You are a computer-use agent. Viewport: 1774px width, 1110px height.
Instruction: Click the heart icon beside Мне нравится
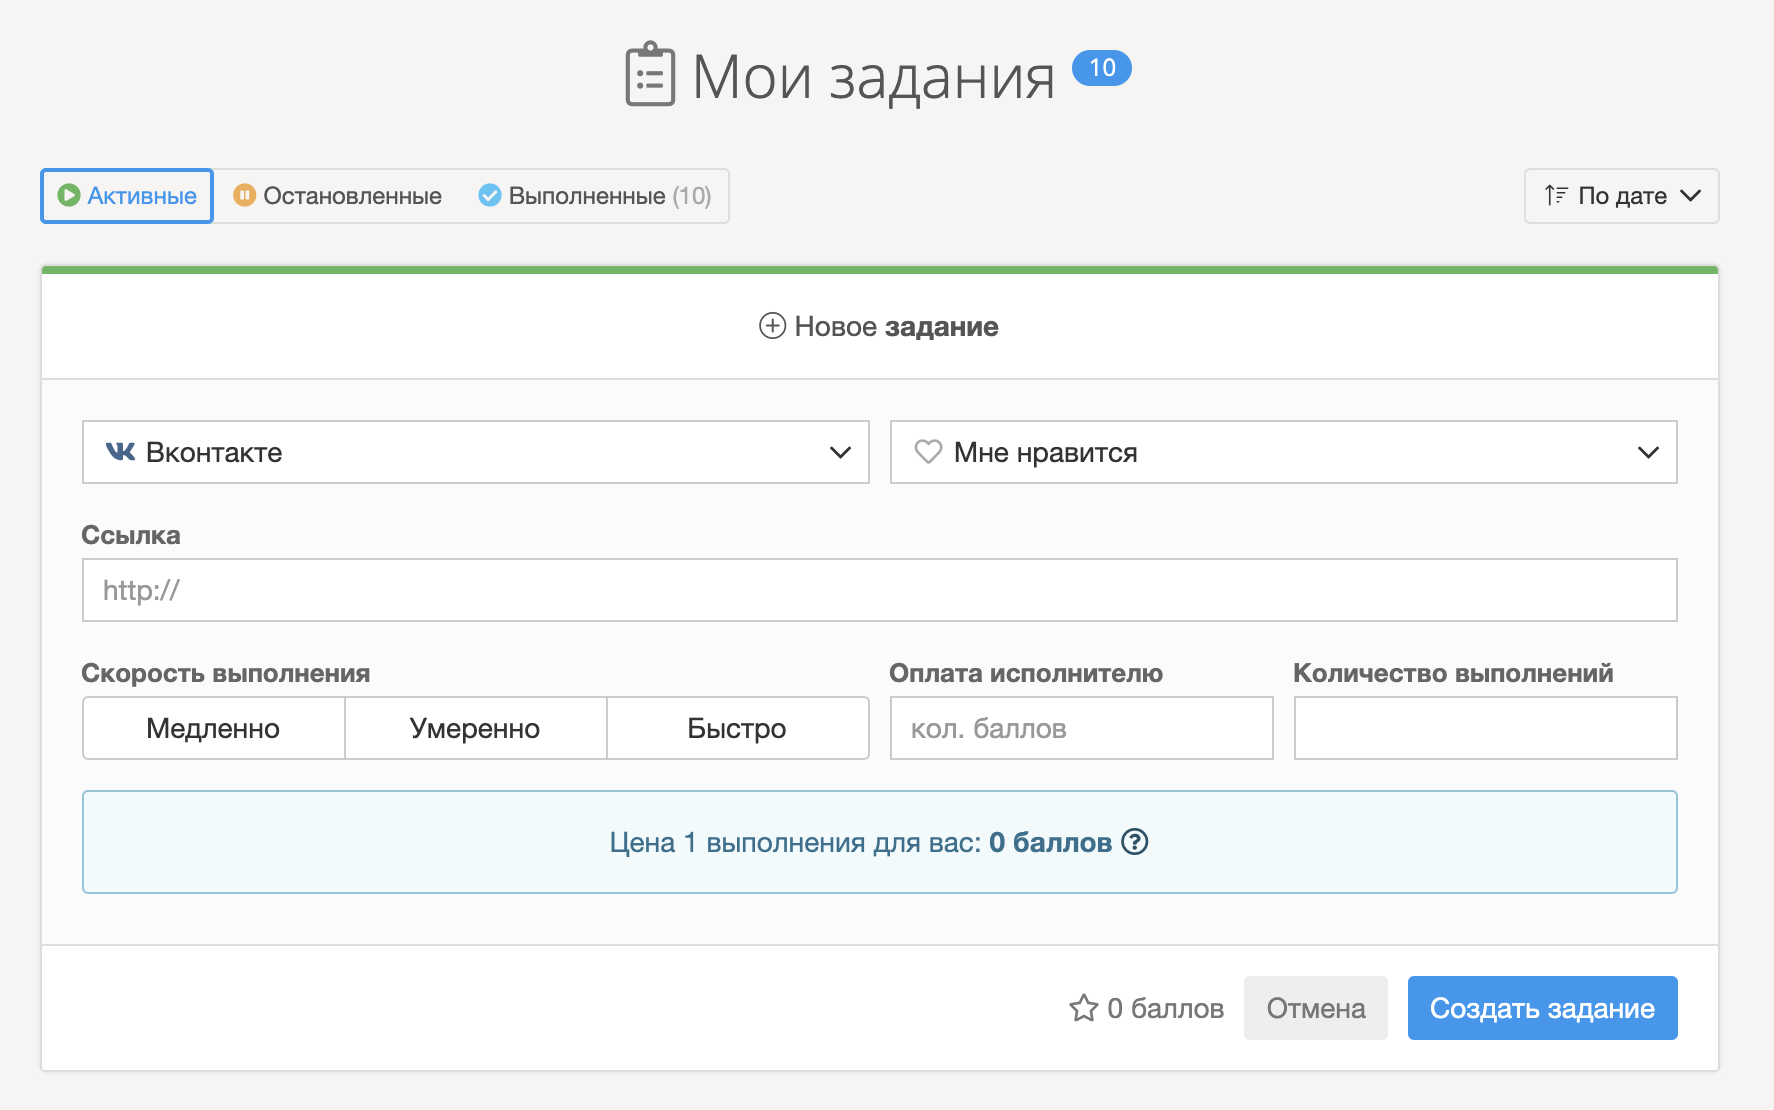tap(928, 452)
